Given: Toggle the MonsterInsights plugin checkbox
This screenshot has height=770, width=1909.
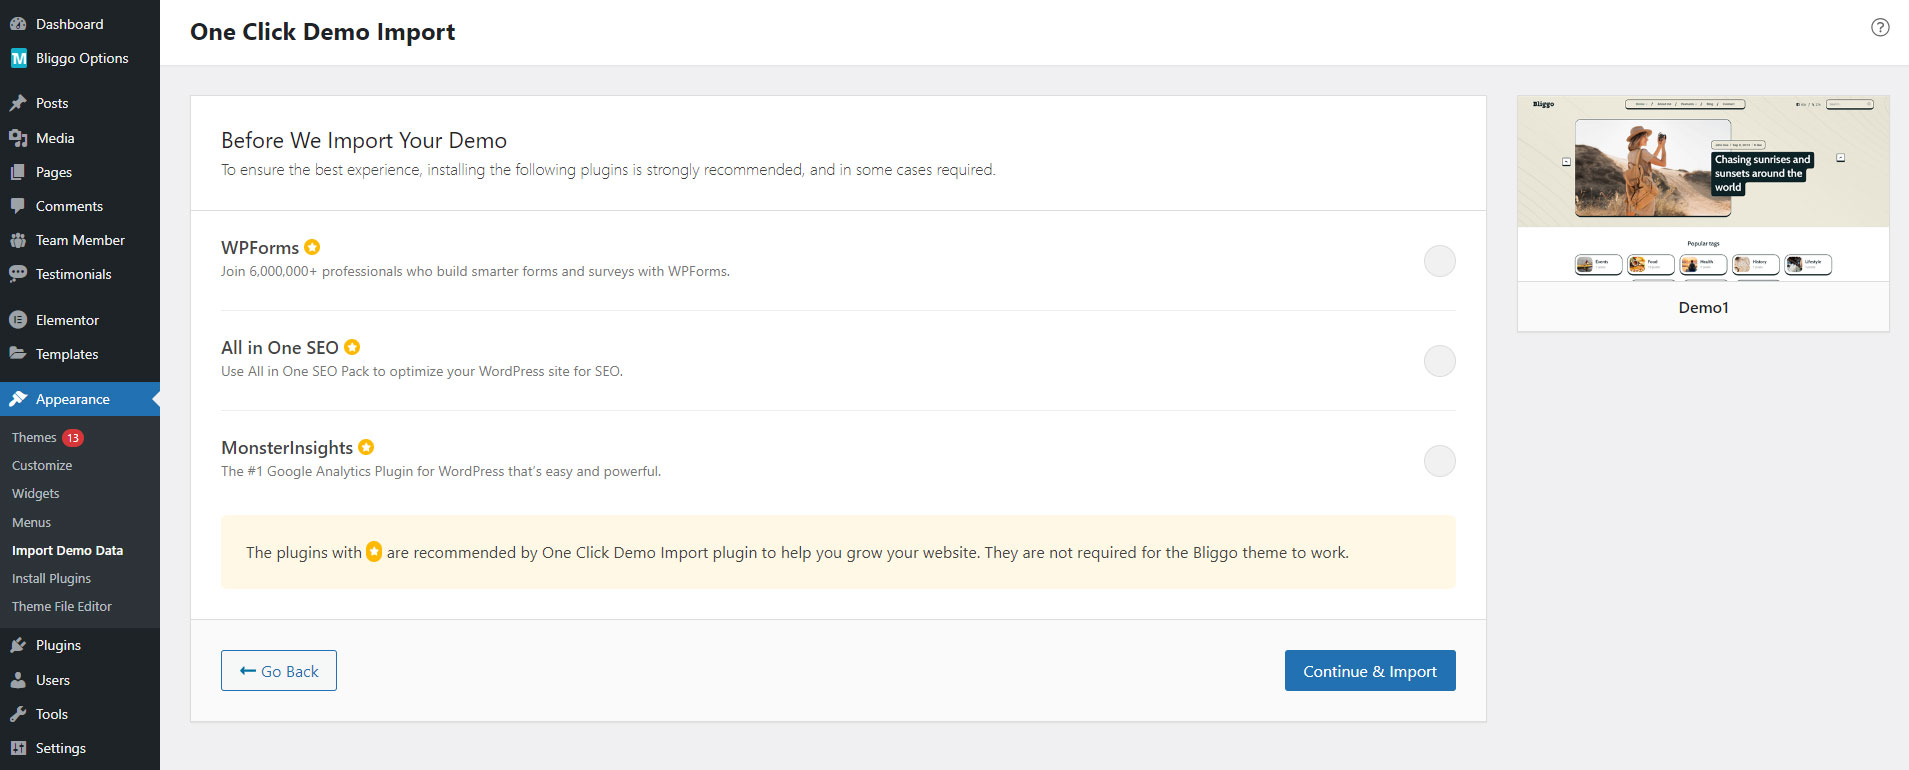Looking at the screenshot, I should (1440, 461).
